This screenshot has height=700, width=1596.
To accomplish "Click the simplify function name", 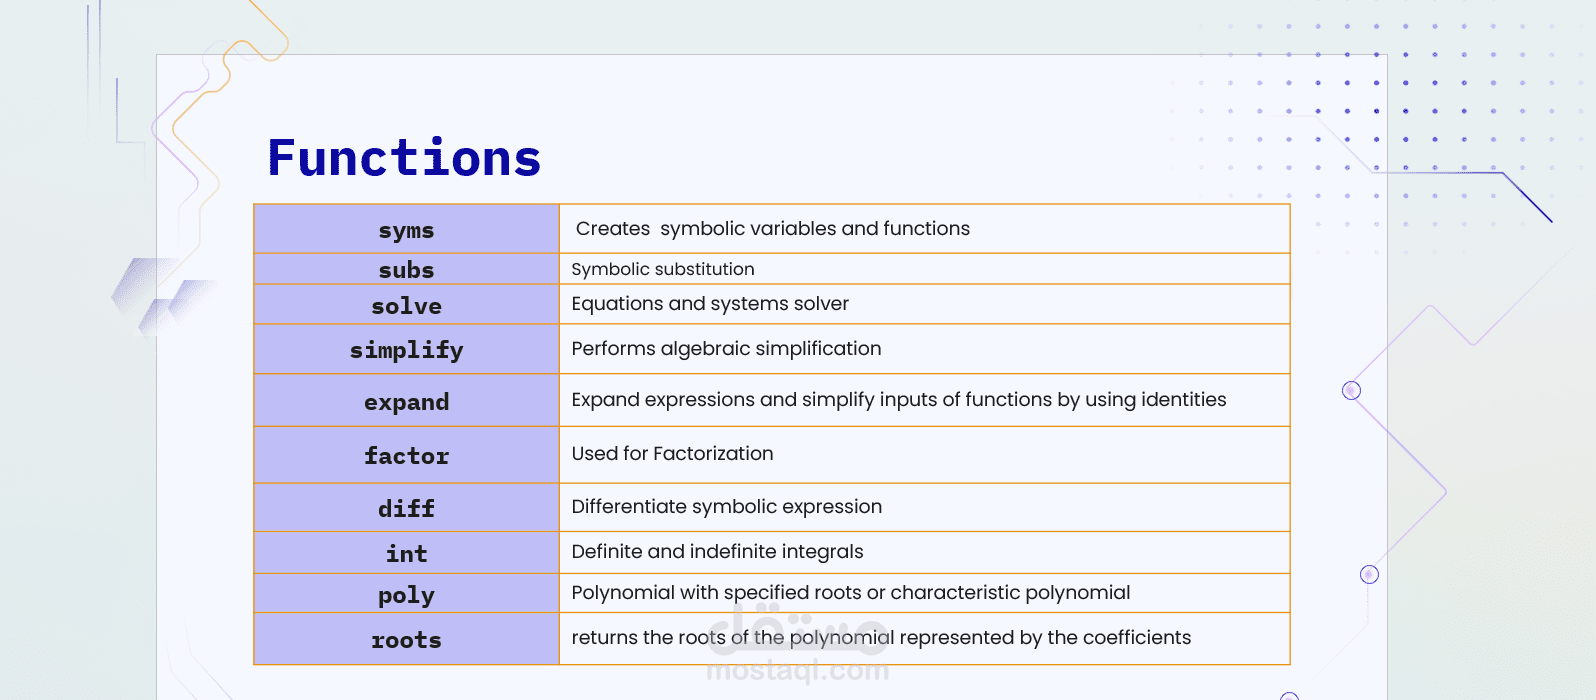I will [x=406, y=350].
